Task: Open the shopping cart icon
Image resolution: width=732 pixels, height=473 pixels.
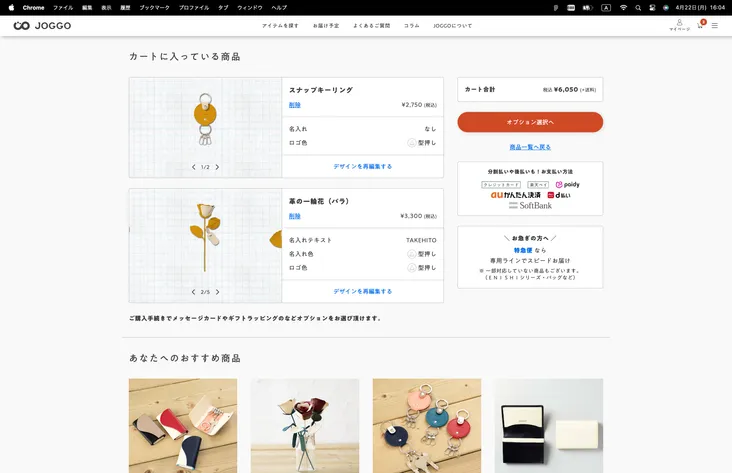Action: (x=700, y=25)
